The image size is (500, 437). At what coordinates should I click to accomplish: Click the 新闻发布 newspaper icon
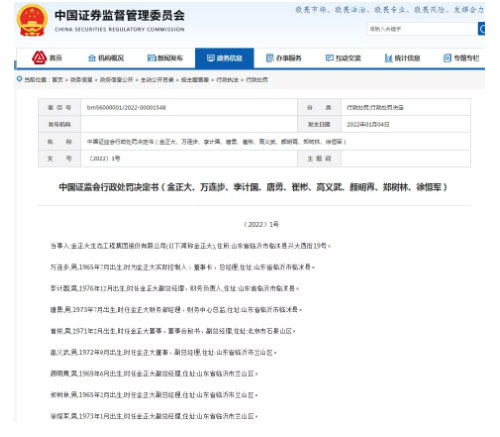click(152, 58)
